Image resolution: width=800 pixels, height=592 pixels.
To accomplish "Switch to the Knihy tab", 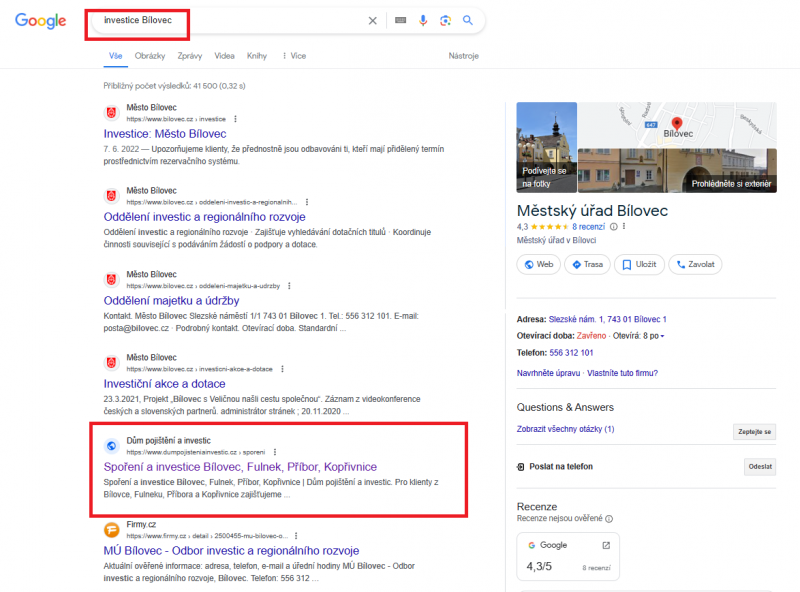I will 257,56.
